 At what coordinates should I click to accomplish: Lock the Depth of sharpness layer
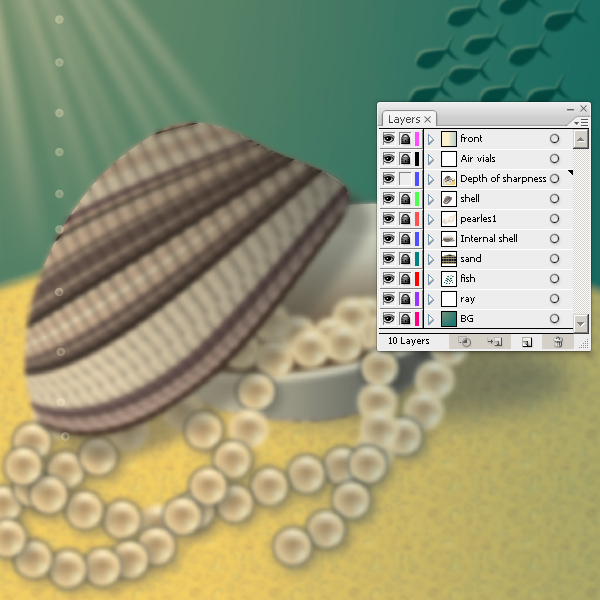pyautogui.click(x=405, y=178)
